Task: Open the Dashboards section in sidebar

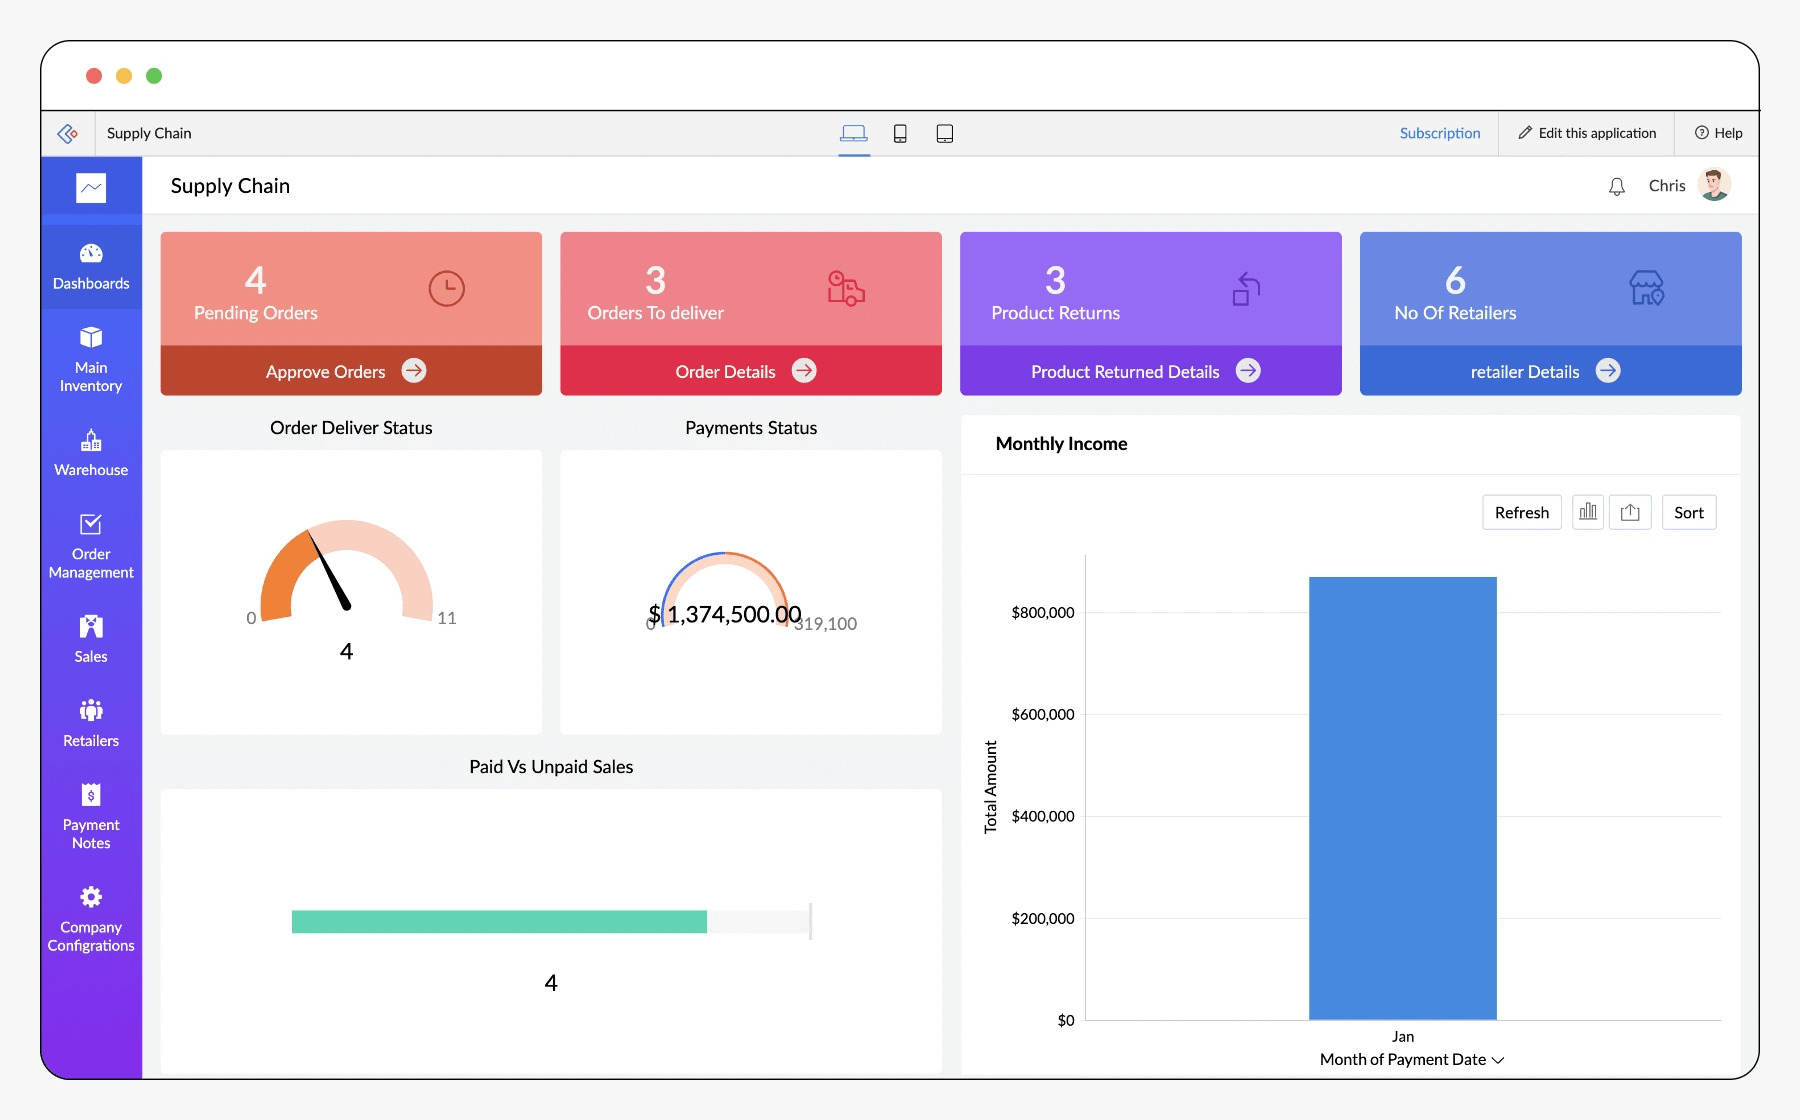Action: (91, 267)
